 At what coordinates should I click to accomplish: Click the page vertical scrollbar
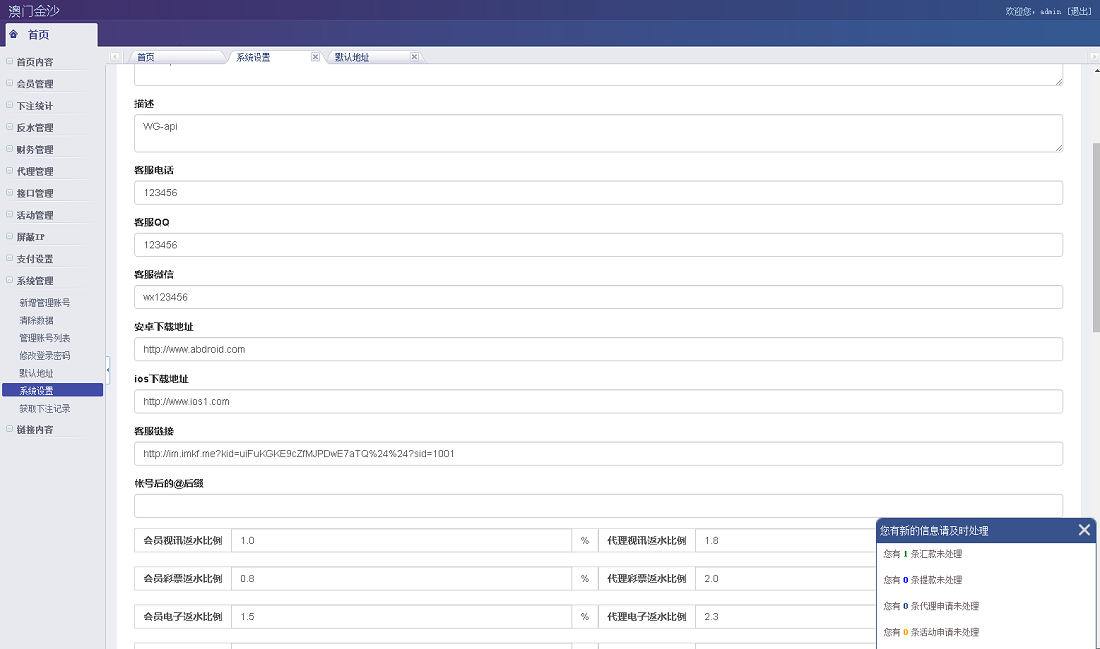(x=1095, y=240)
